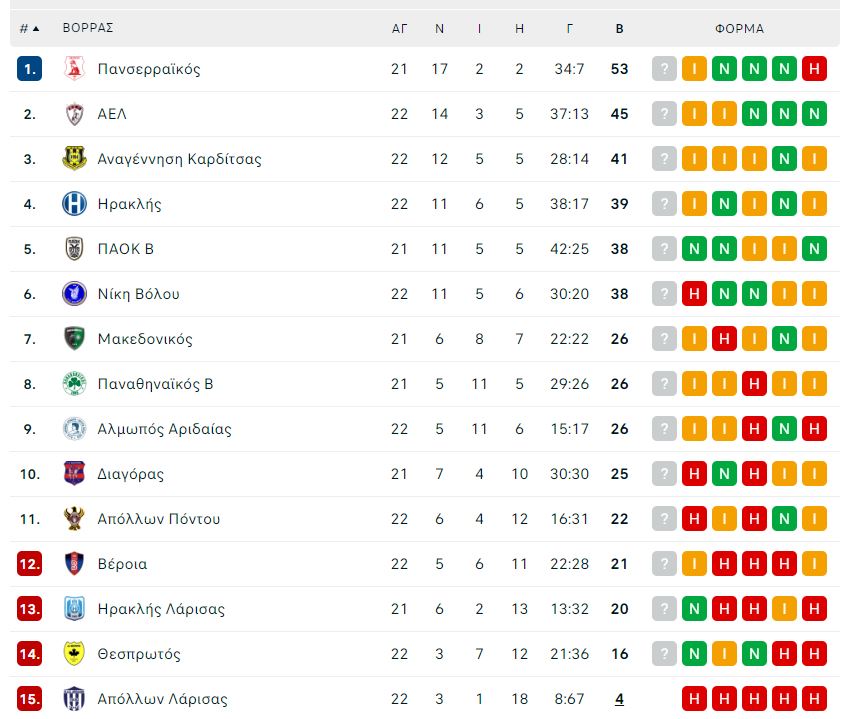Sort table by the # rank column
This screenshot has width=848, height=719.
[x=29, y=28]
